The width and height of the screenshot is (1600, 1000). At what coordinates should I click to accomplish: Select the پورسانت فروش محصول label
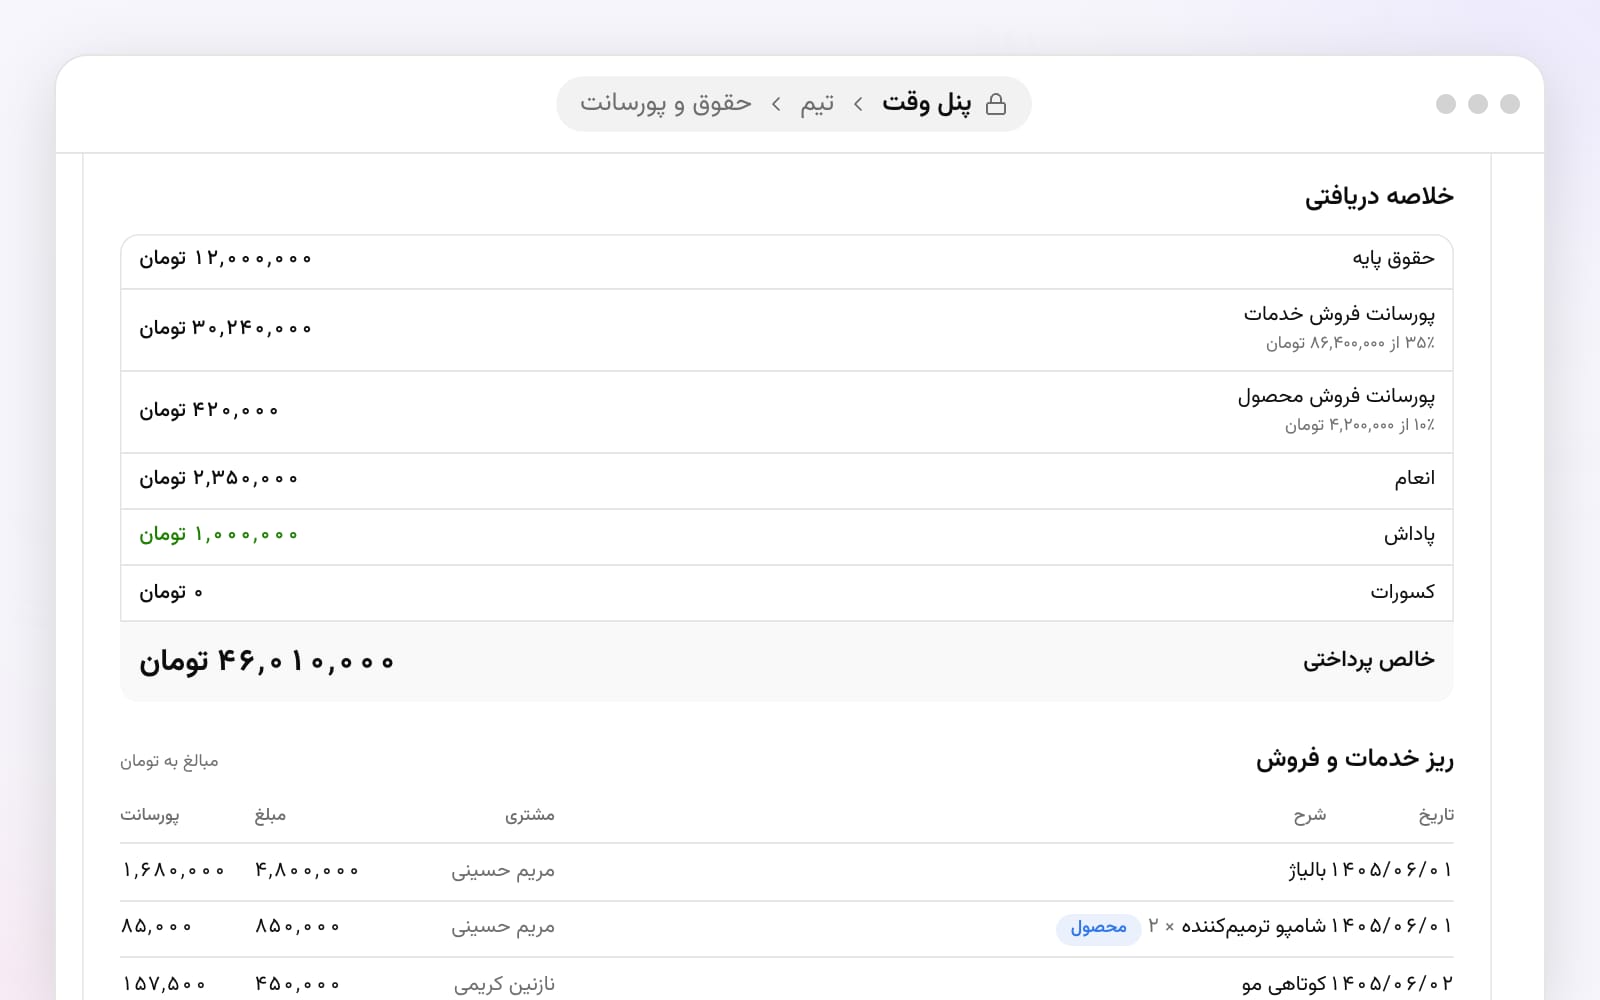tap(1336, 396)
